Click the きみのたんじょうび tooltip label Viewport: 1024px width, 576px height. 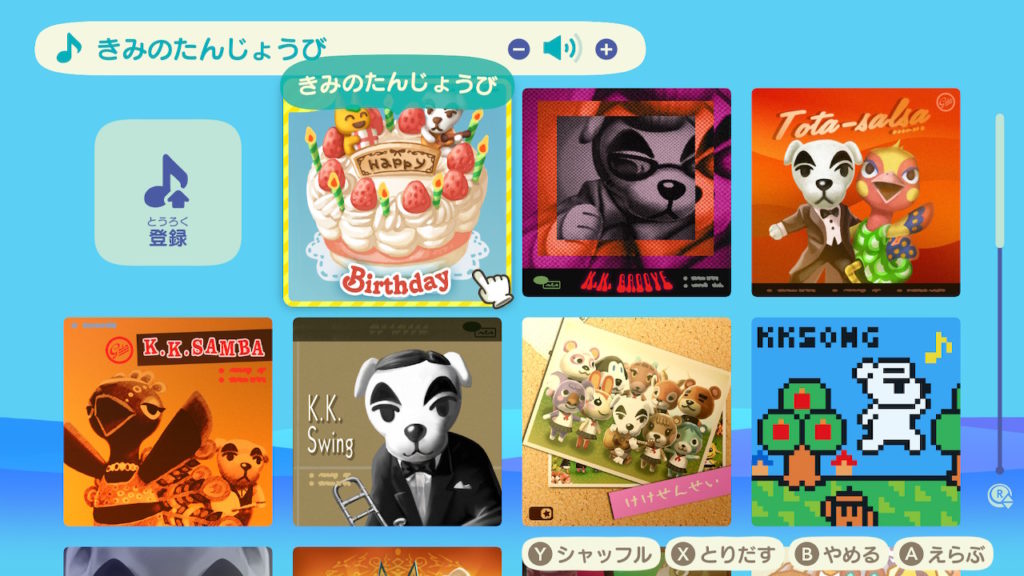click(x=397, y=85)
